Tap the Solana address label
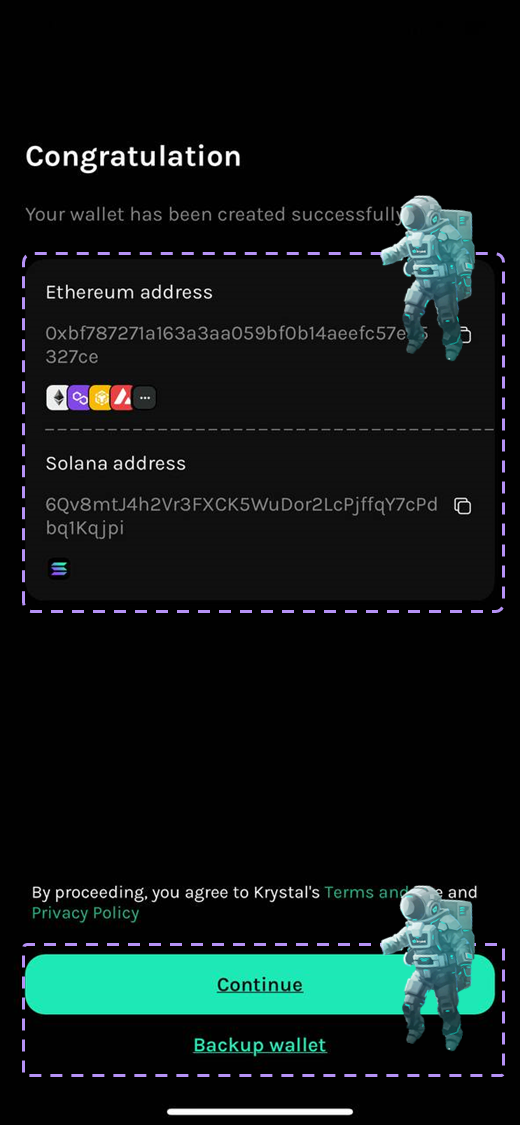 (115, 463)
